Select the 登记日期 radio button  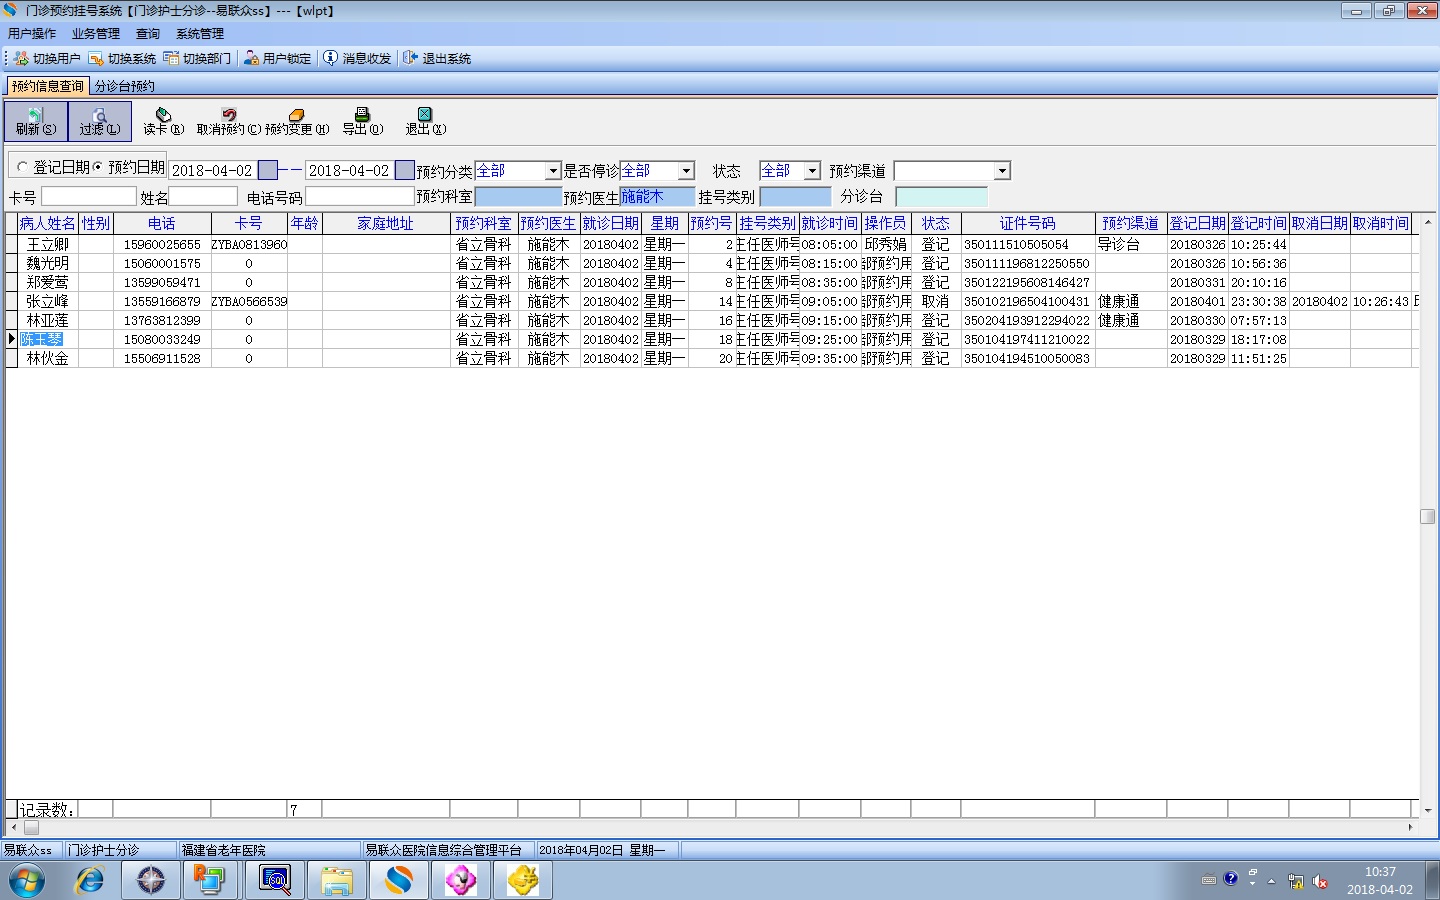click(22, 167)
